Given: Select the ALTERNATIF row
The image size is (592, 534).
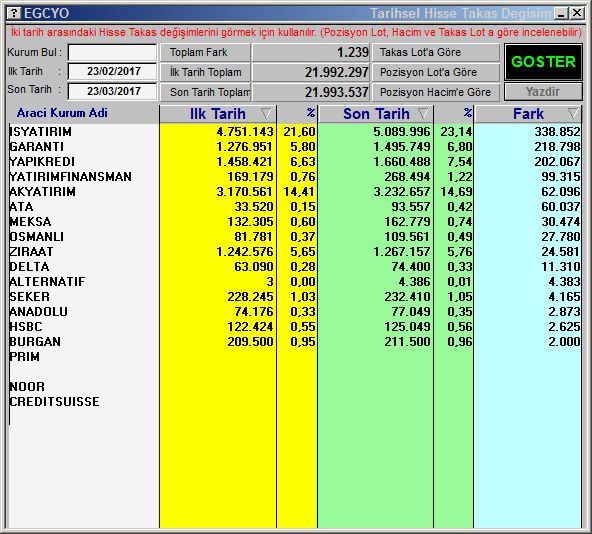Looking at the screenshot, I should (294, 282).
